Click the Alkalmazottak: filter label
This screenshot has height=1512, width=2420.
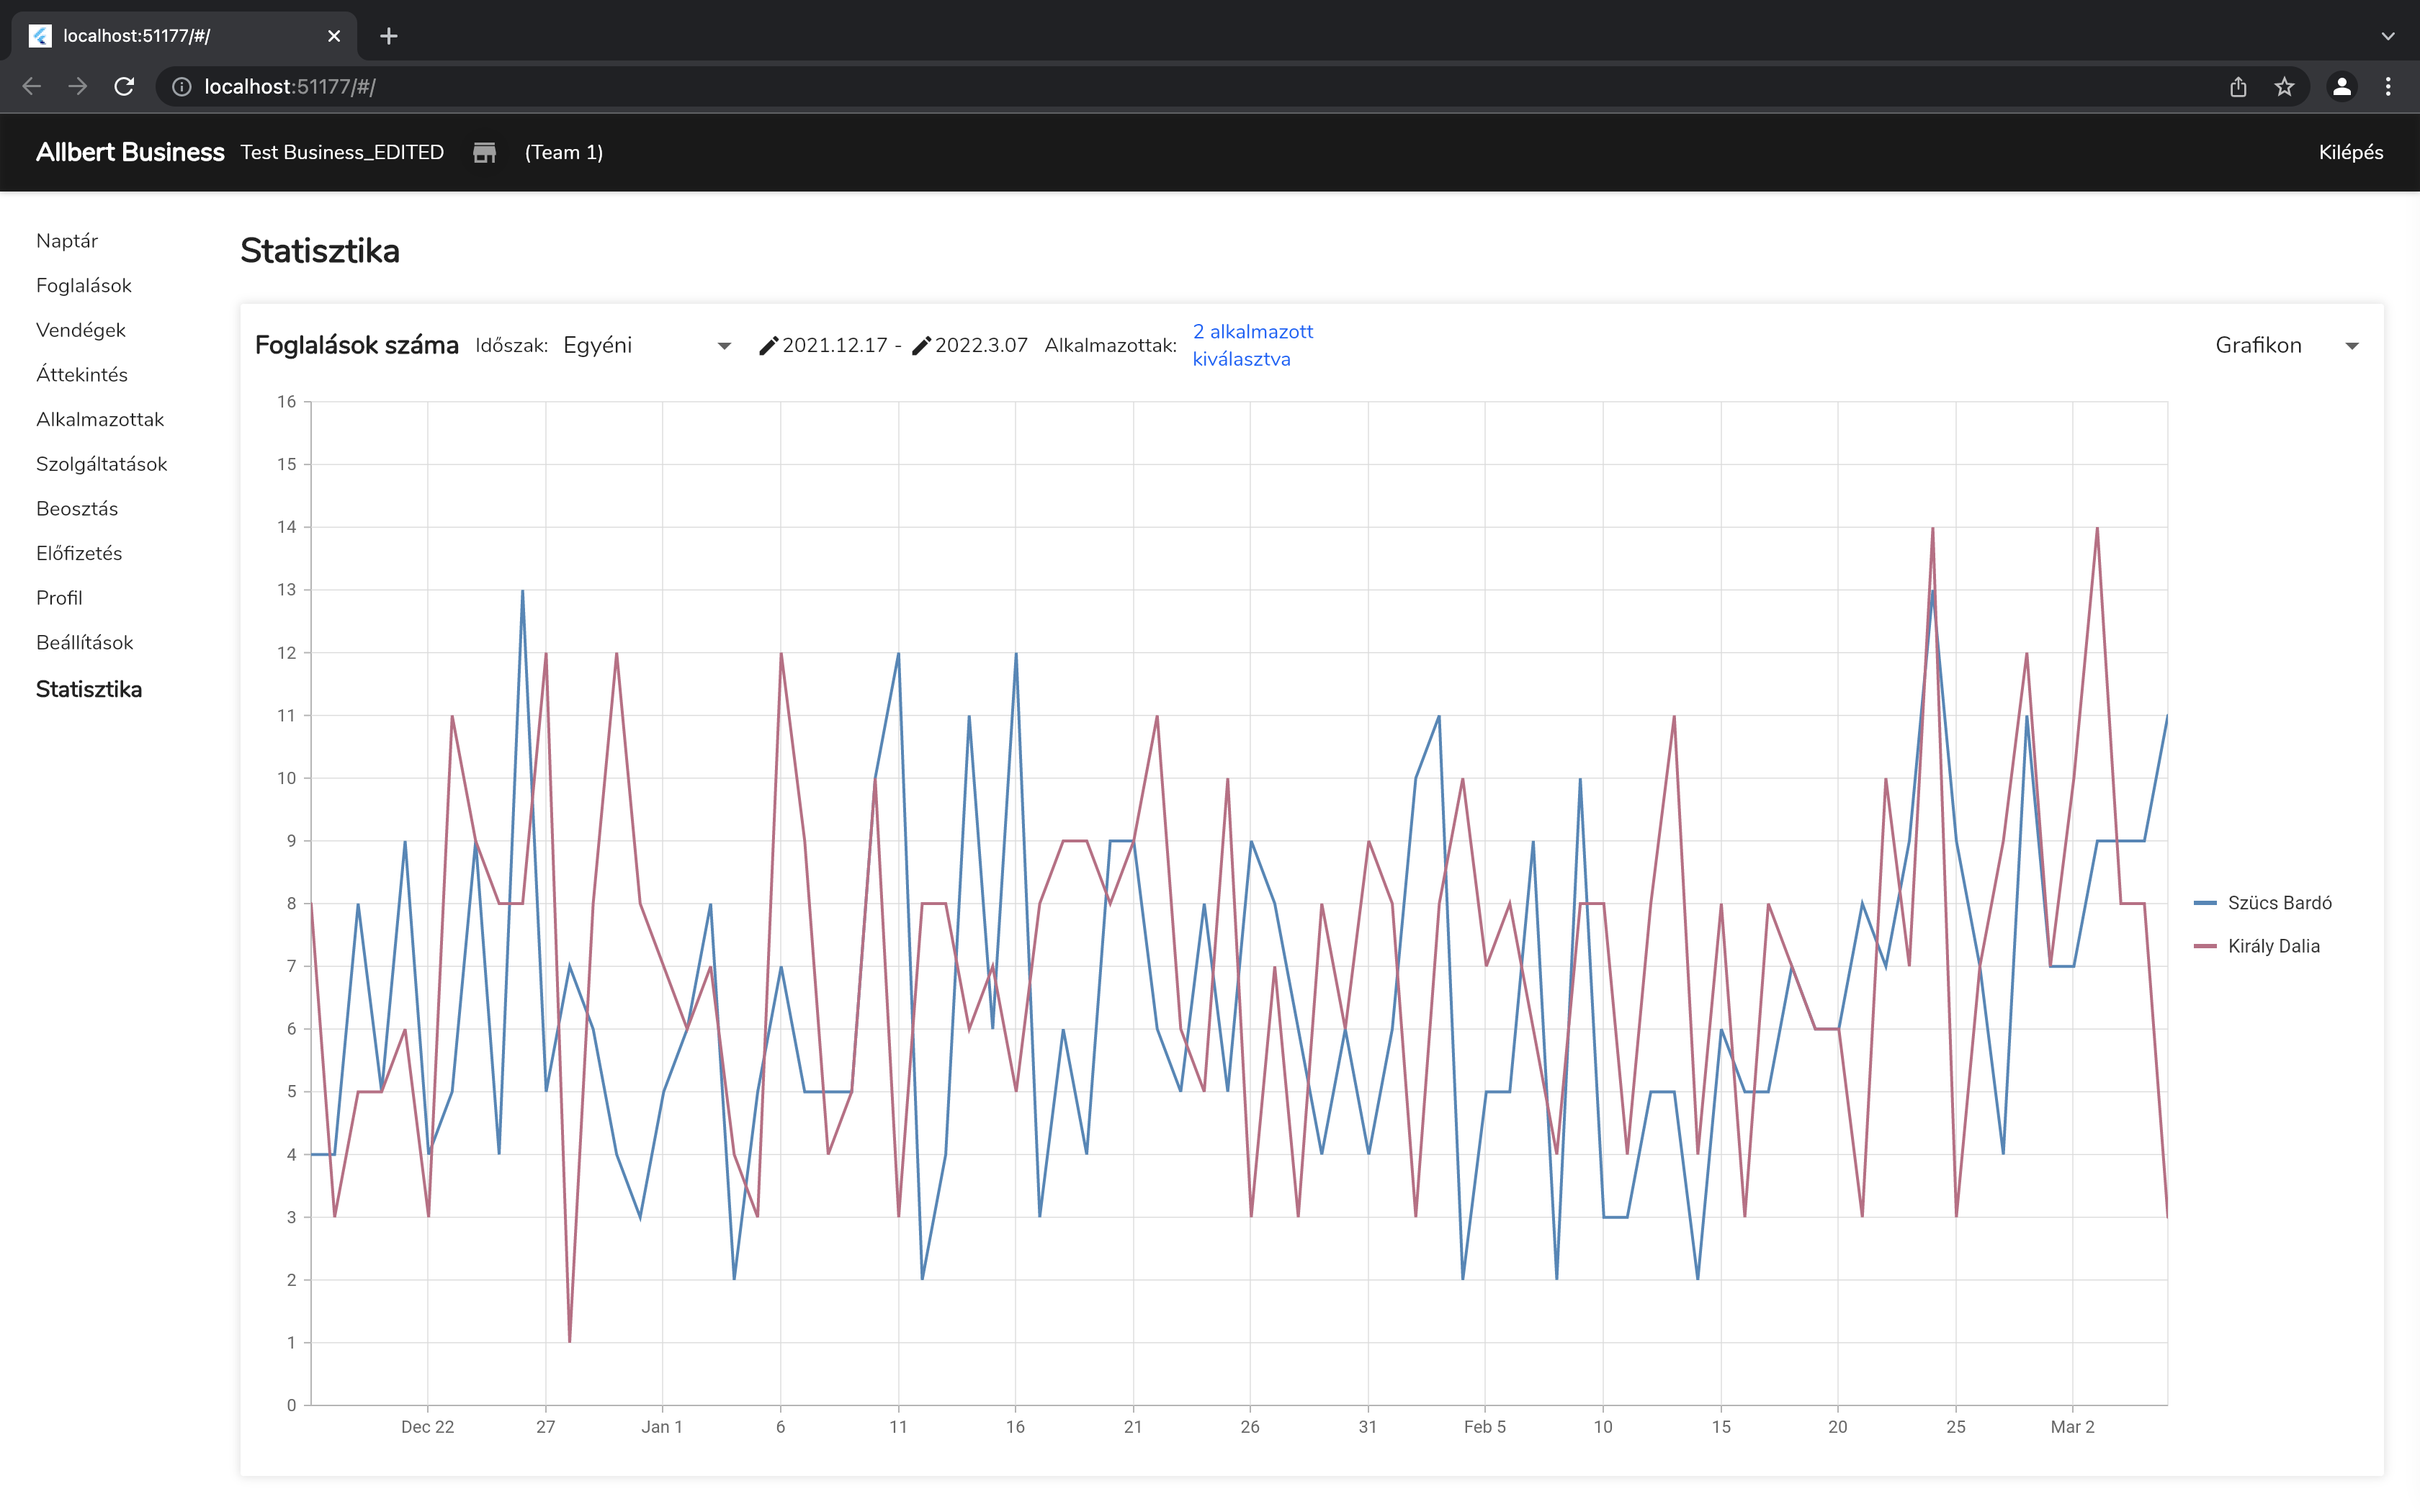[1111, 346]
